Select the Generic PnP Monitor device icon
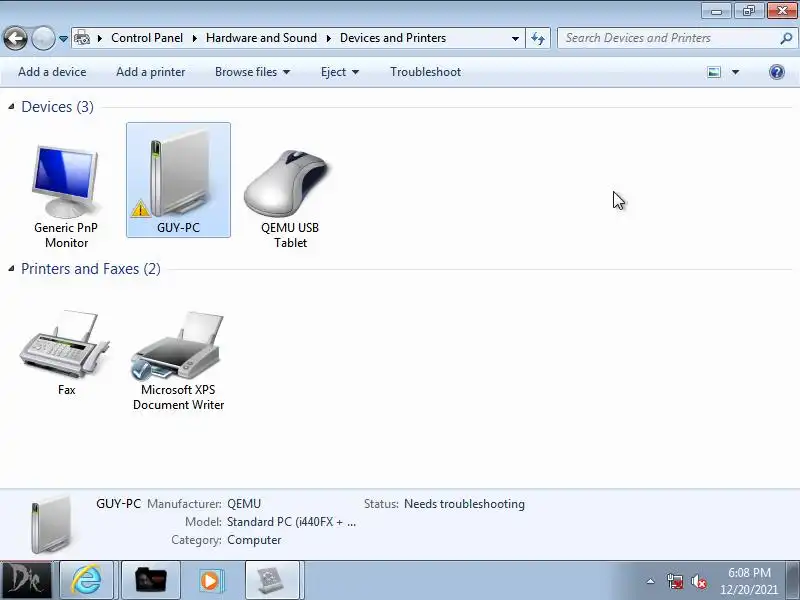This screenshot has height=600, width=800. 66,181
